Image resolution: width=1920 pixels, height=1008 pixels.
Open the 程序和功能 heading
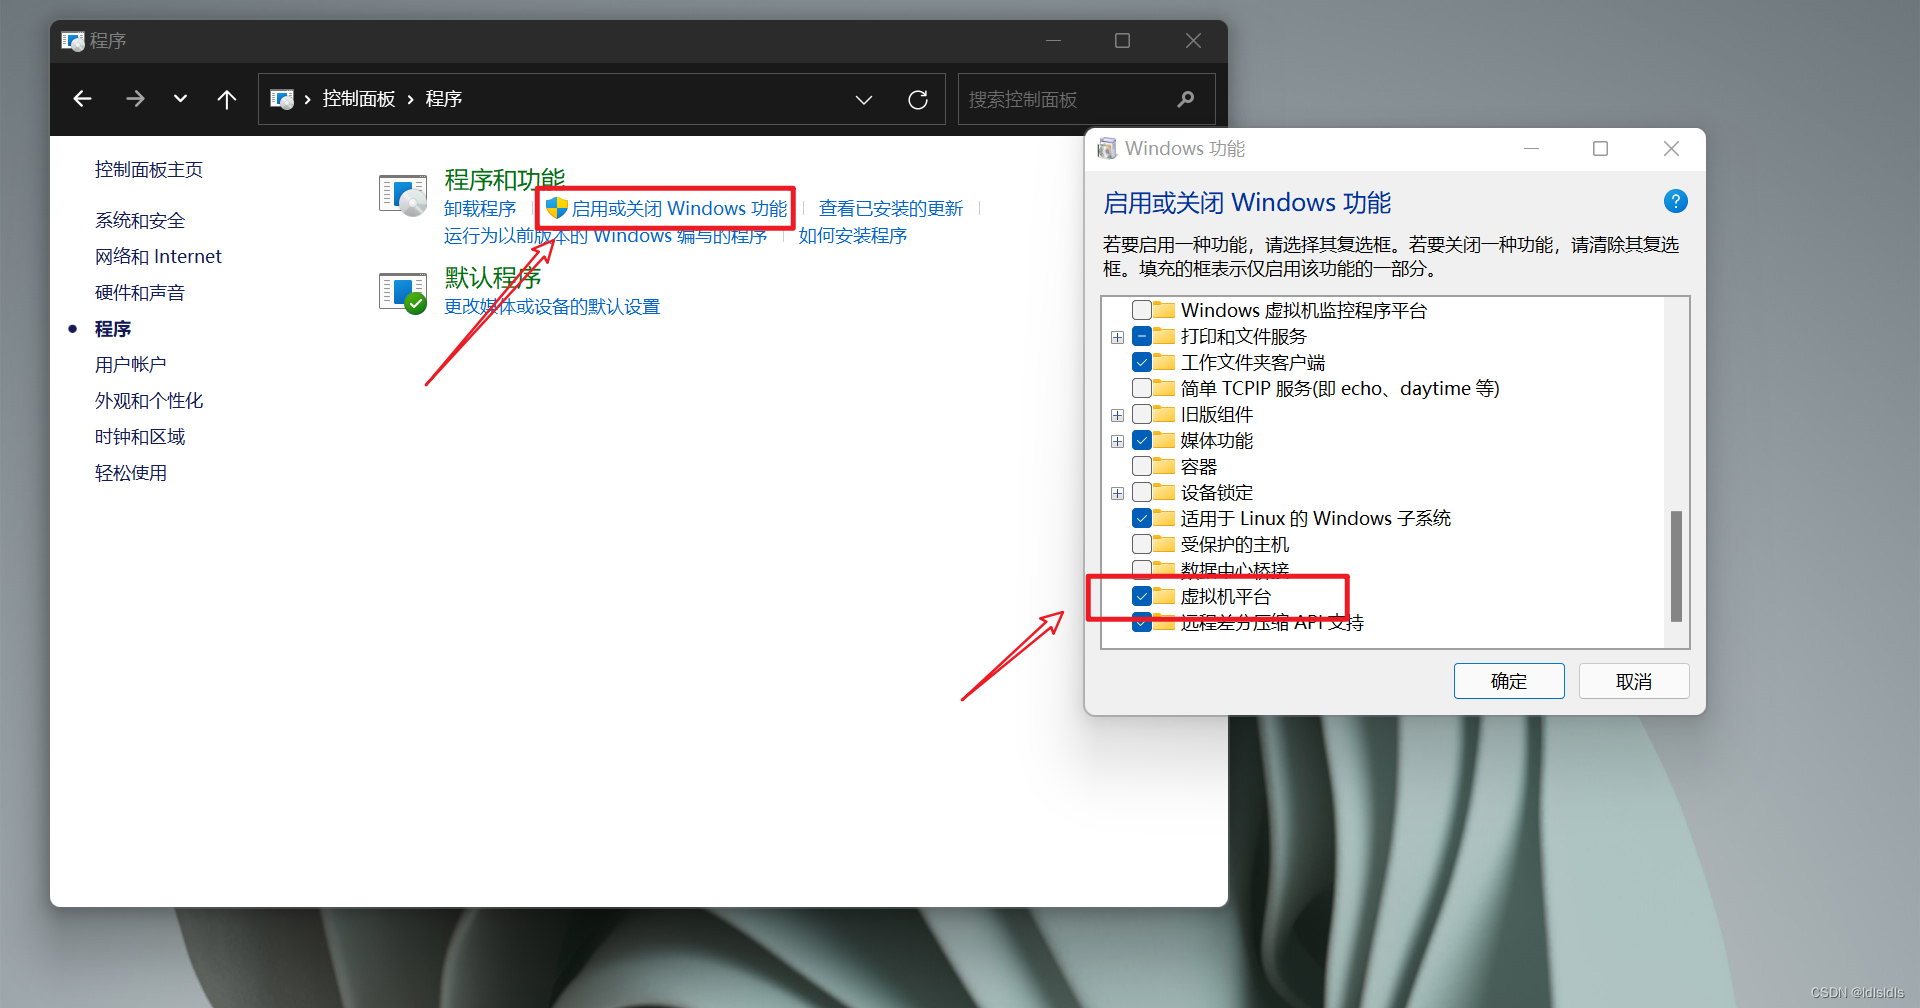[x=505, y=180]
